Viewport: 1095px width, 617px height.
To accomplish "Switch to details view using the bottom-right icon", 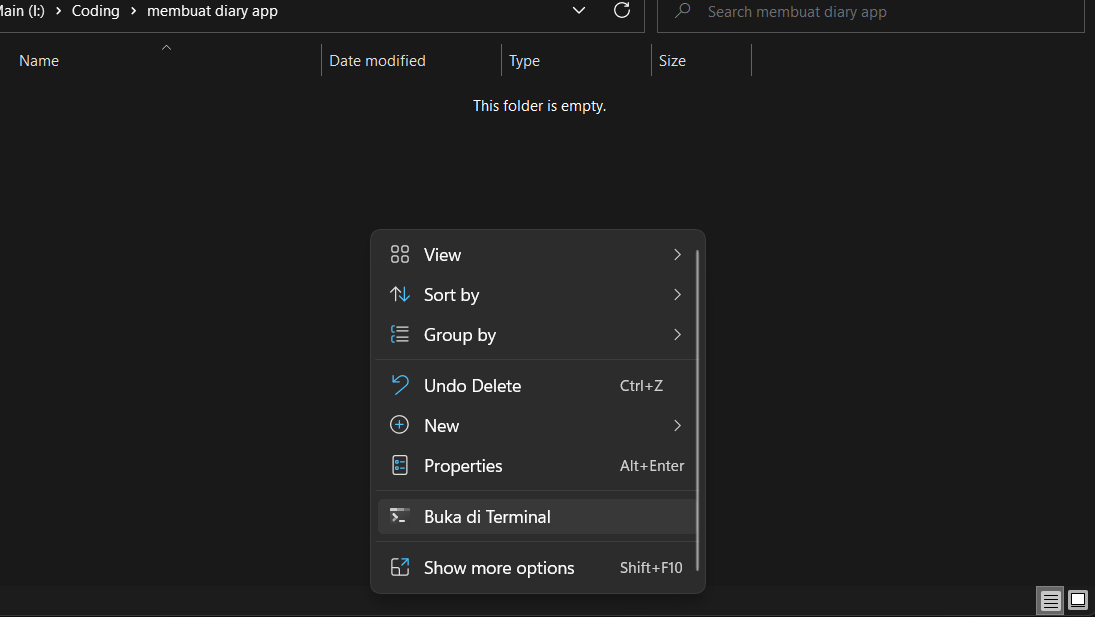I will coord(1050,600).
